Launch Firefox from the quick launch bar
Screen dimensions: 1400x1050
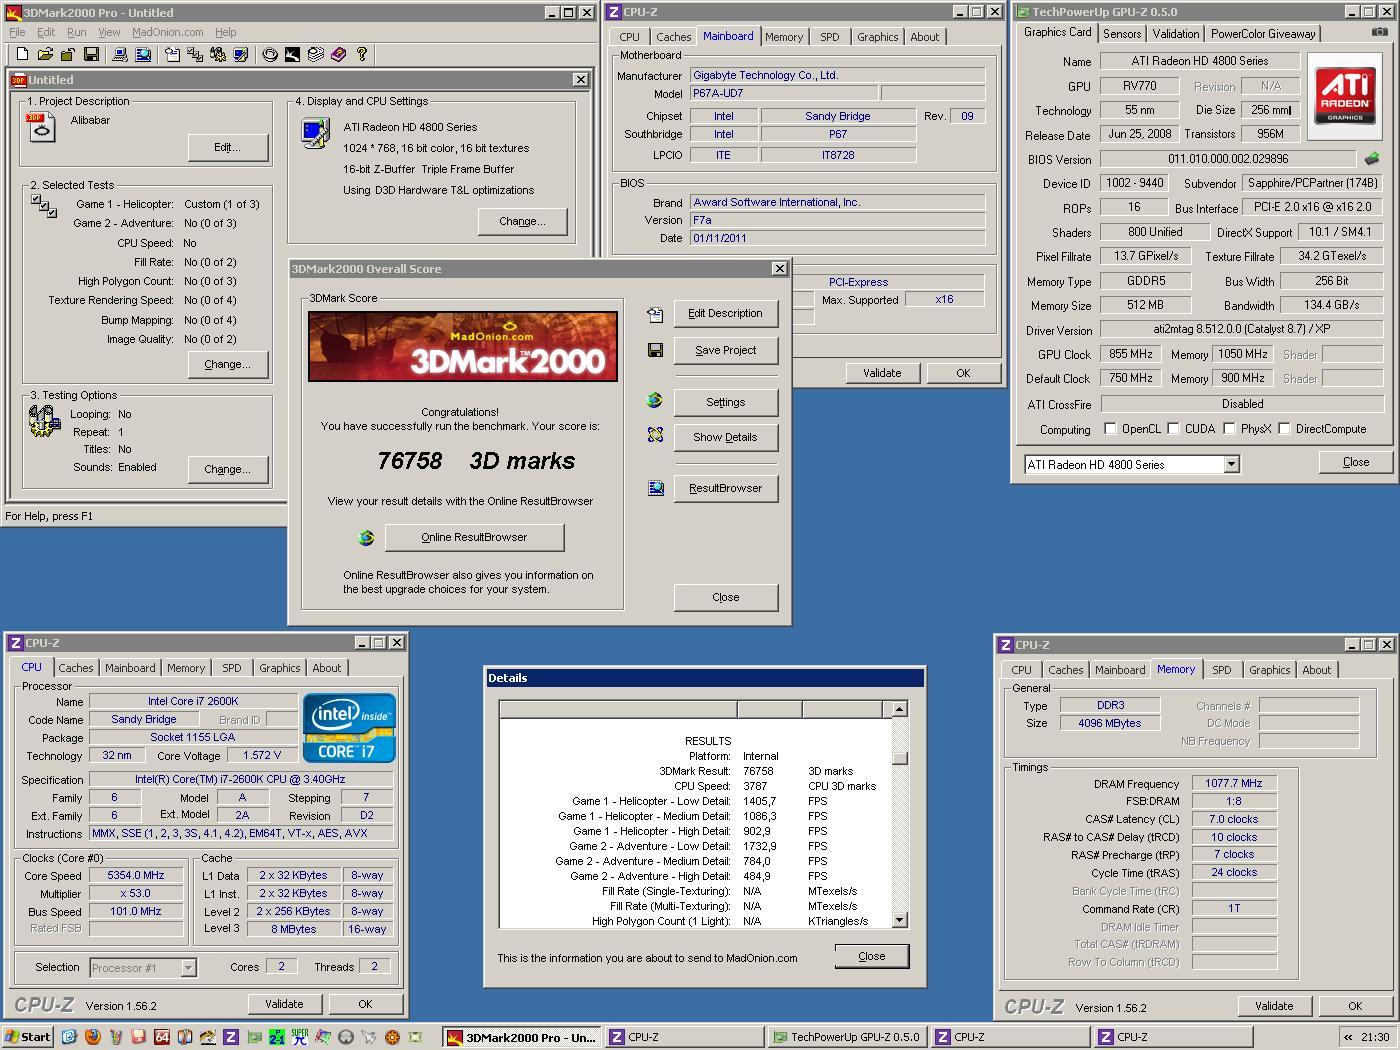(x=92, y=1037)
